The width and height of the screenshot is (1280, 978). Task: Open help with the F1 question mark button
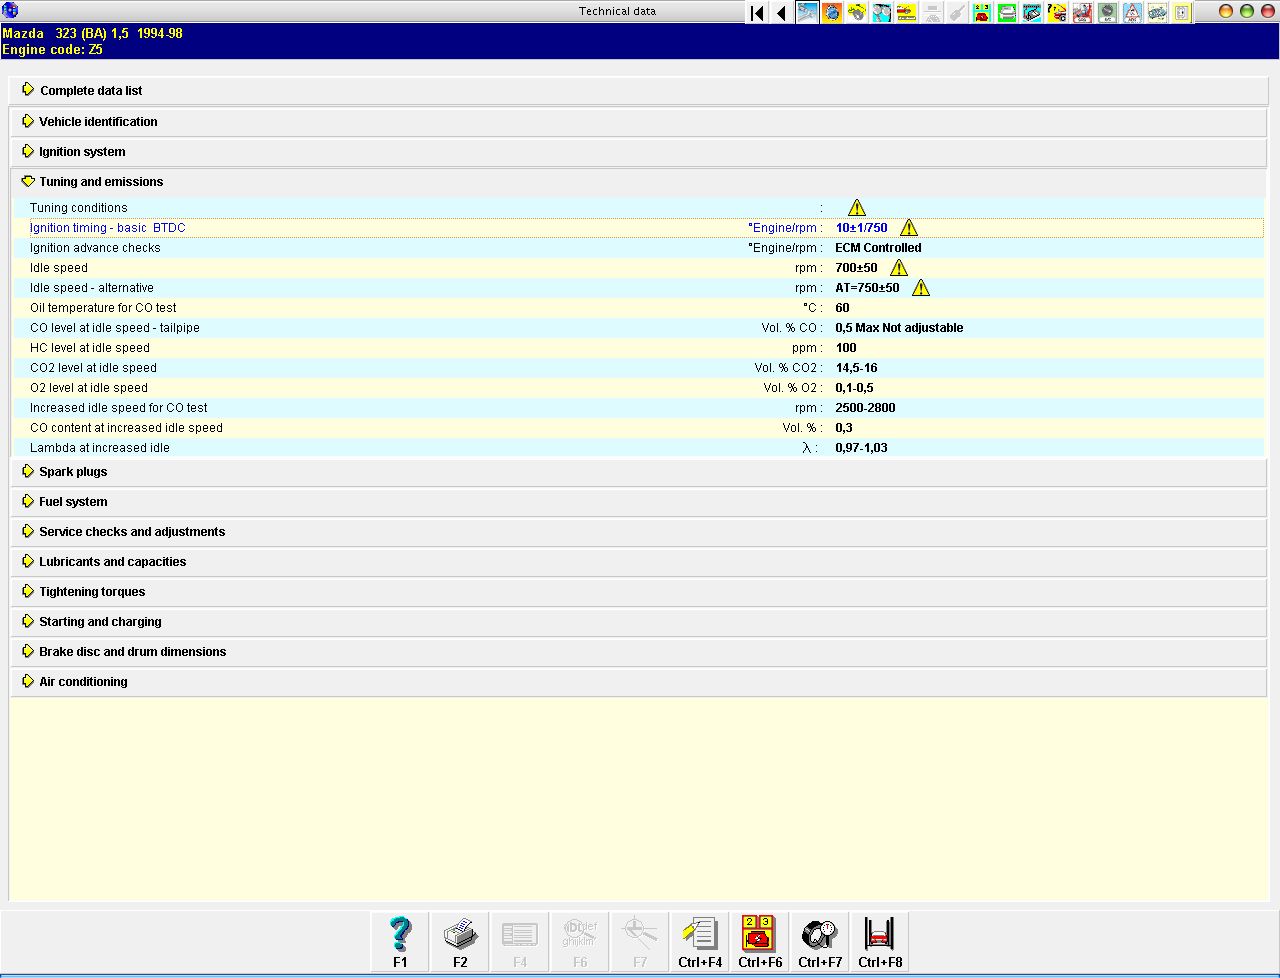point(400,941)
